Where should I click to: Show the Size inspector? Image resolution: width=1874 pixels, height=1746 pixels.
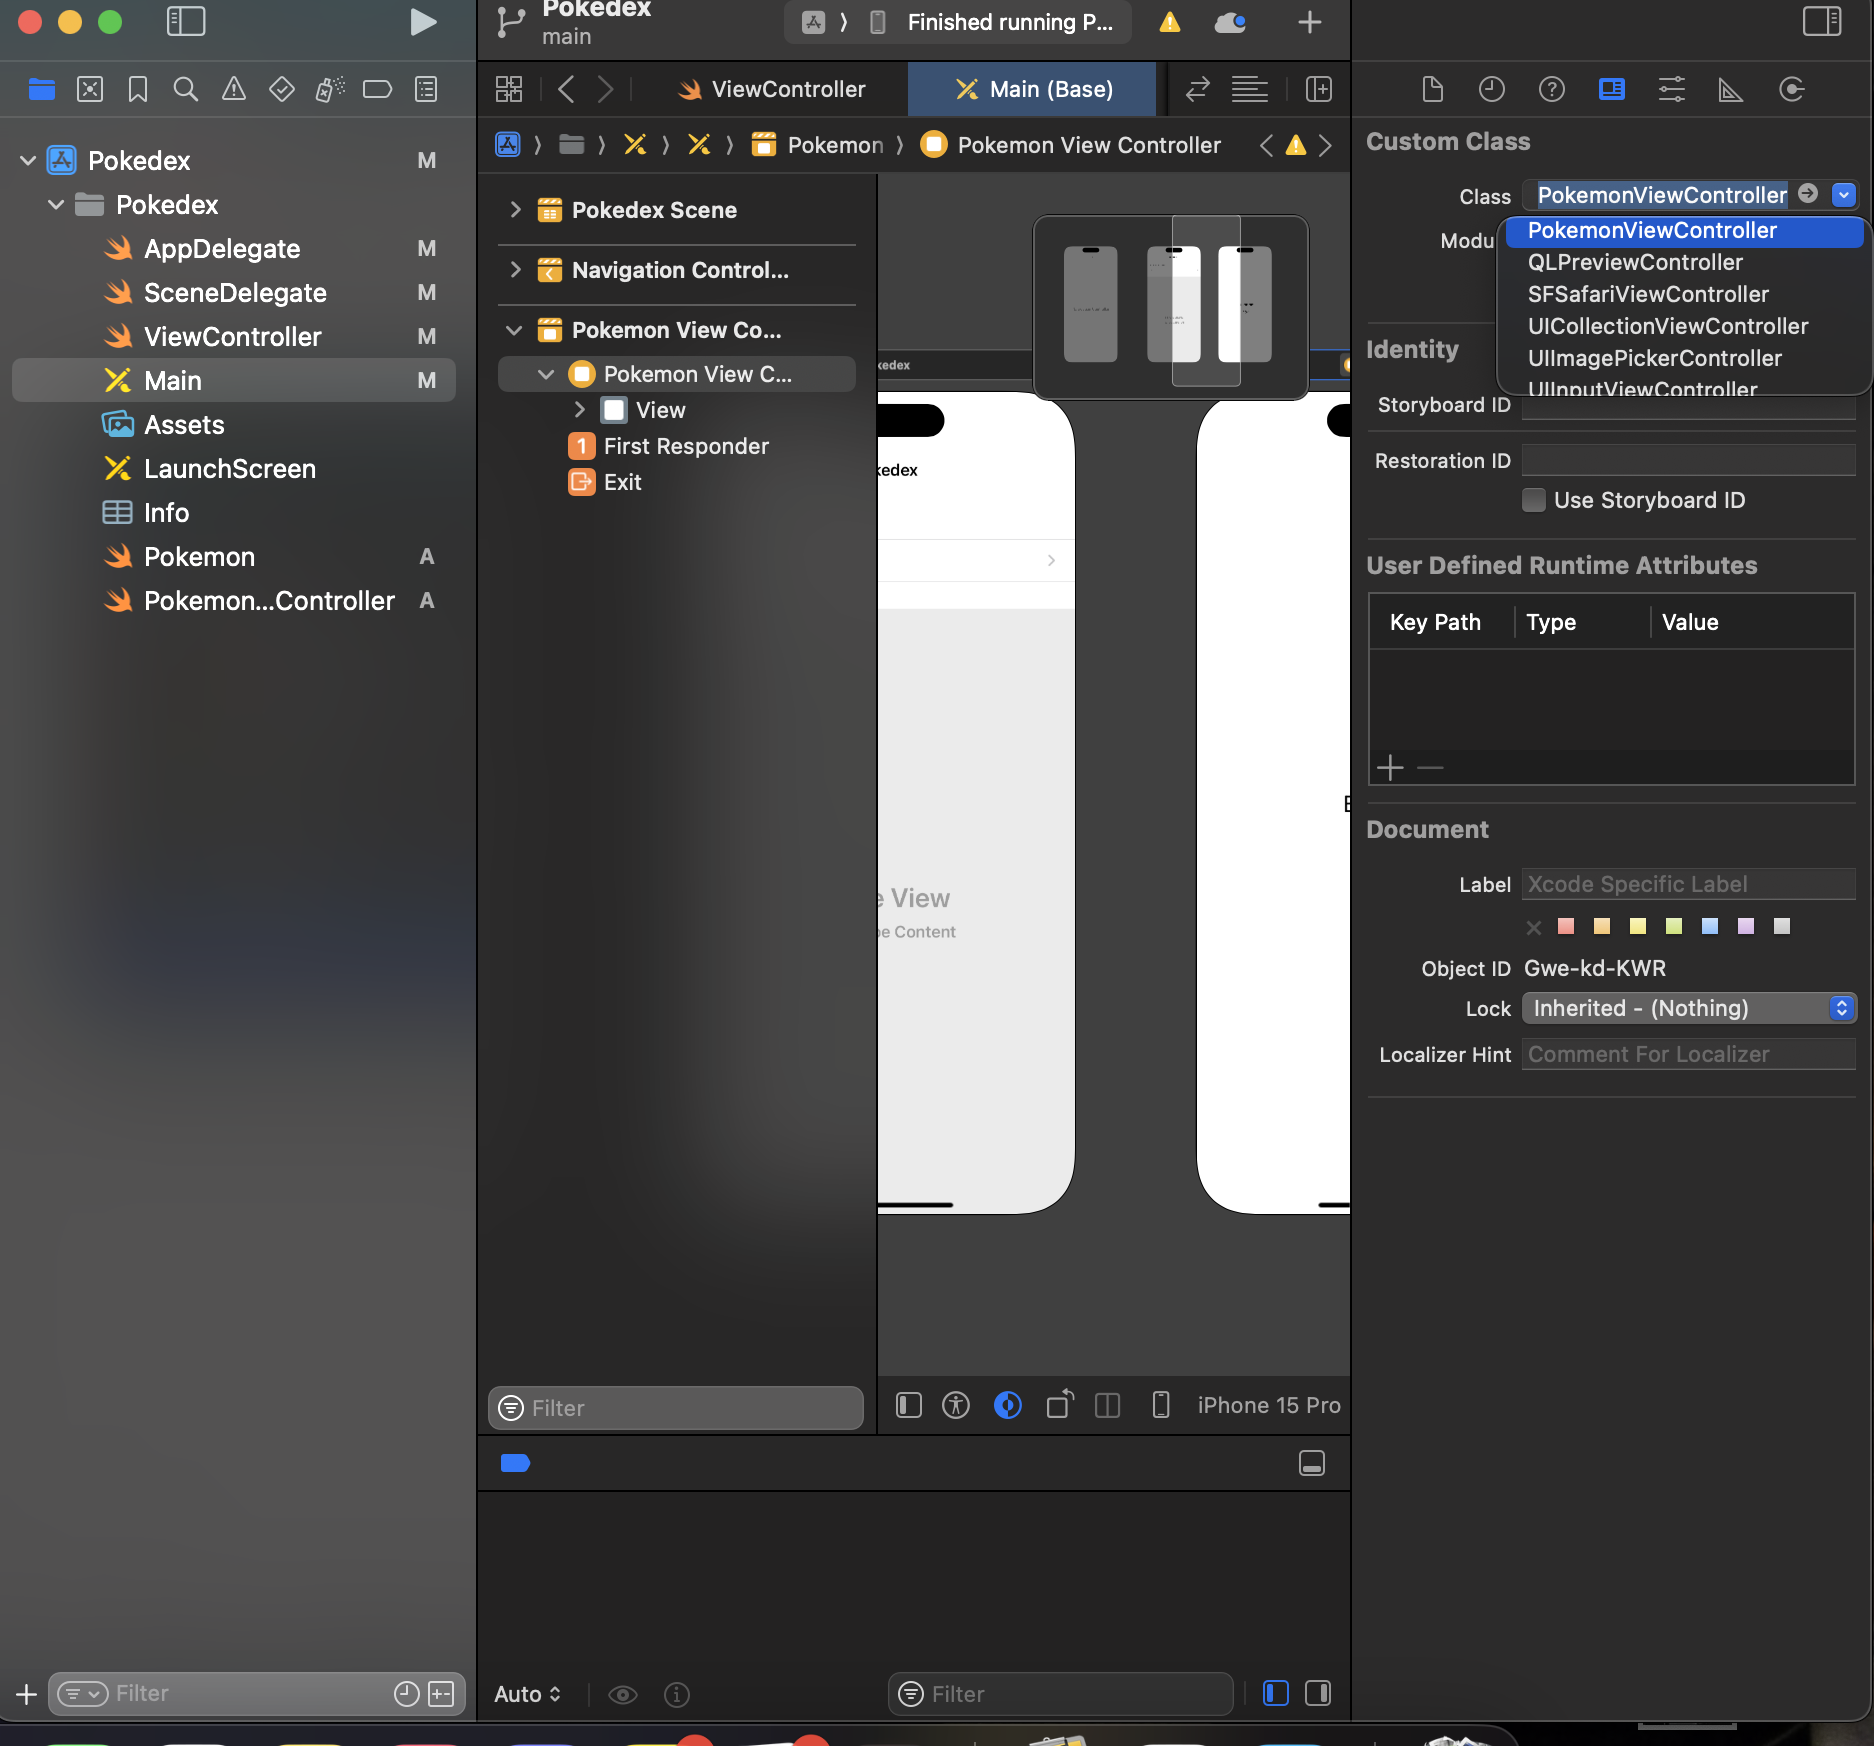[x=1731, y=89]
